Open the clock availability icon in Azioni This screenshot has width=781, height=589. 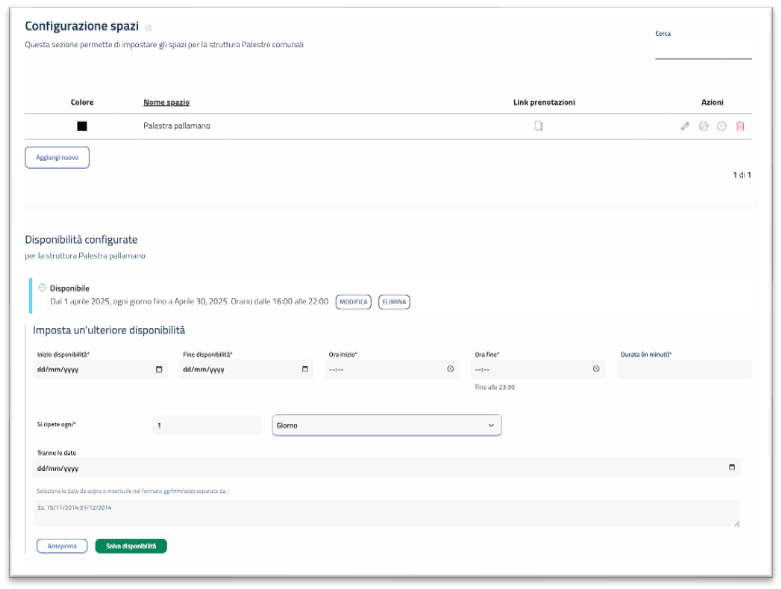(x=721, y=126)
